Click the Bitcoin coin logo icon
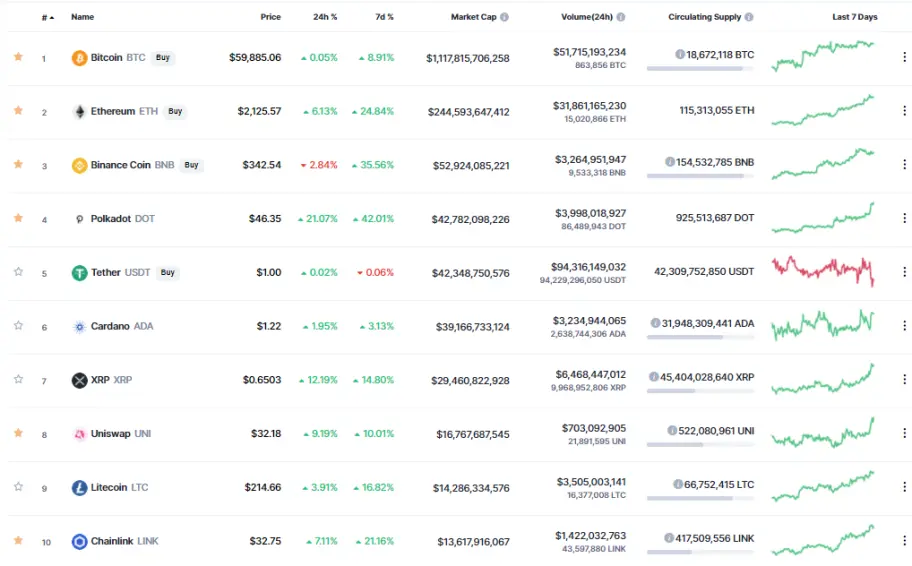The width and height of the screenshot is (912, 566). click(x=79, y=58)
